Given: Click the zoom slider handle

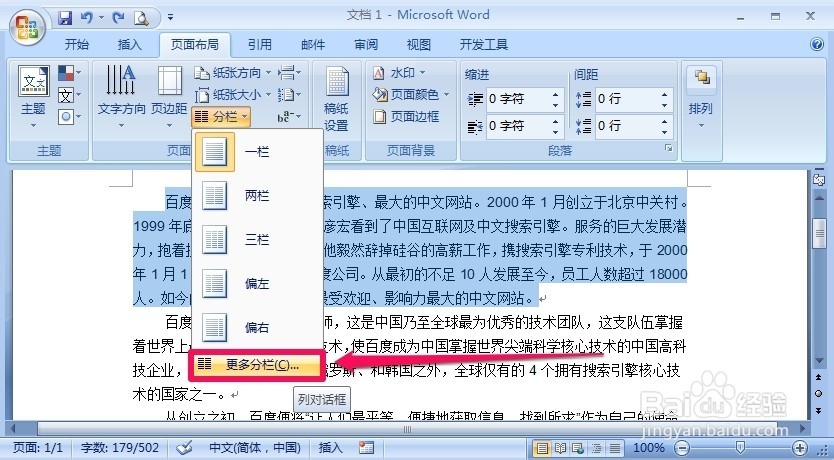Looking at the screenshot, I should tap(739, 448).
